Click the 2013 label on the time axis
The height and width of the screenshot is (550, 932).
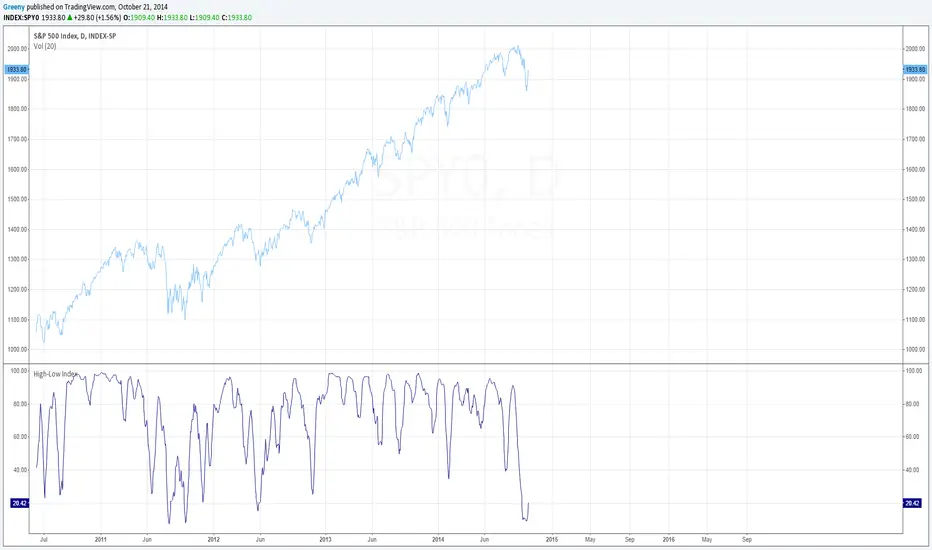[x=326, y=540]
